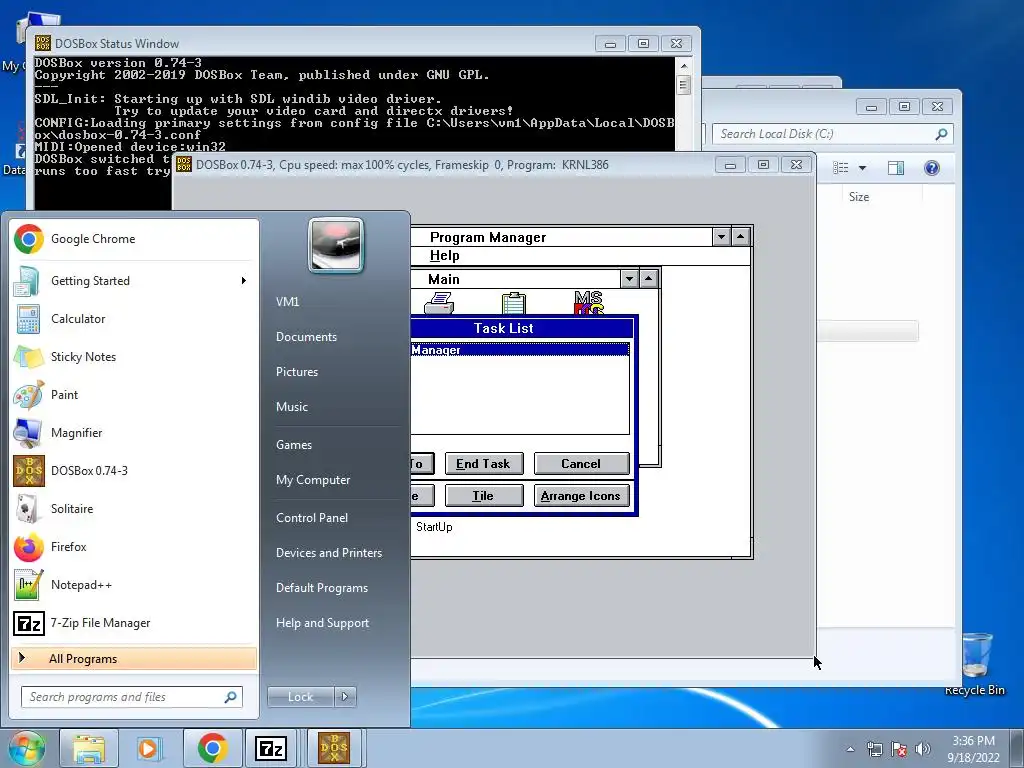Open File Explorer from the taskbar
1024x768 pixels.
coord(89,748)
